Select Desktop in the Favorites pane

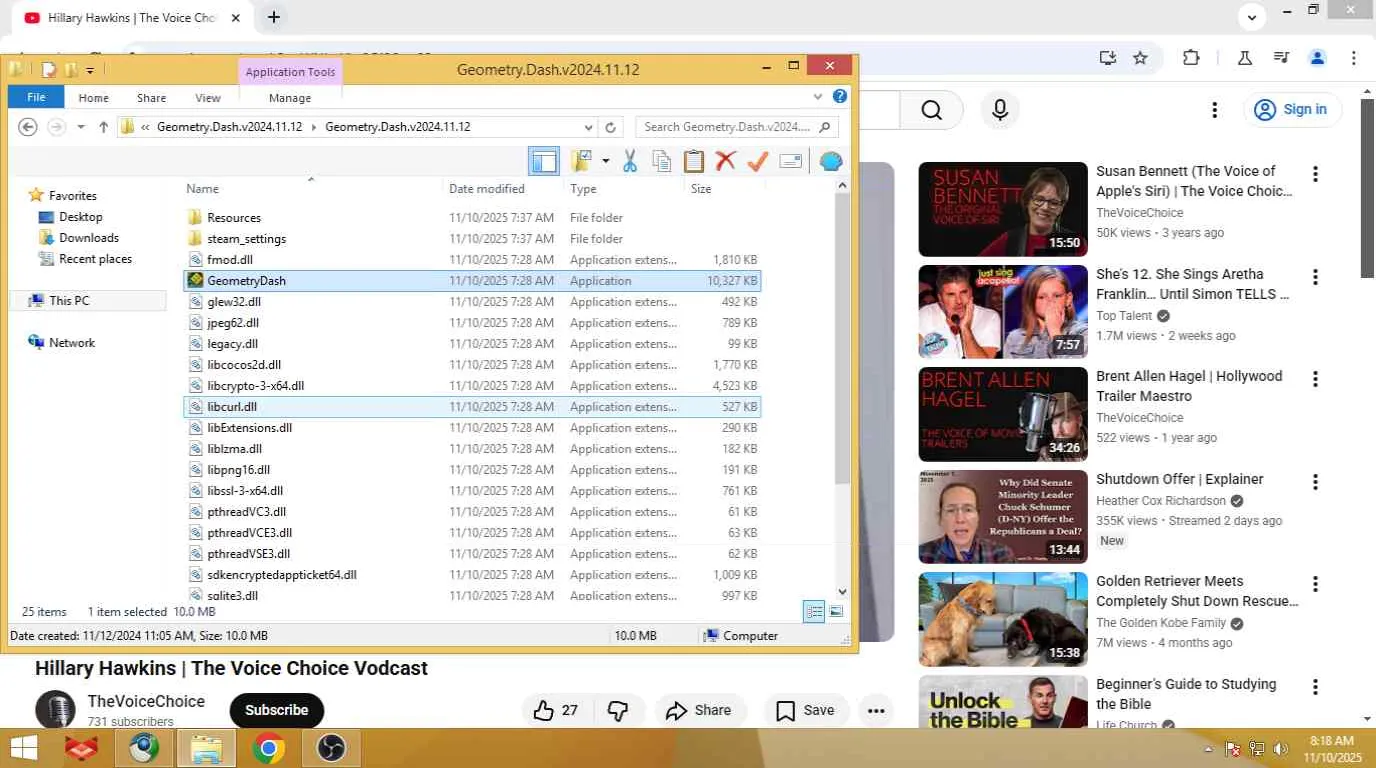pyautogui.click(x=80, y=217)
